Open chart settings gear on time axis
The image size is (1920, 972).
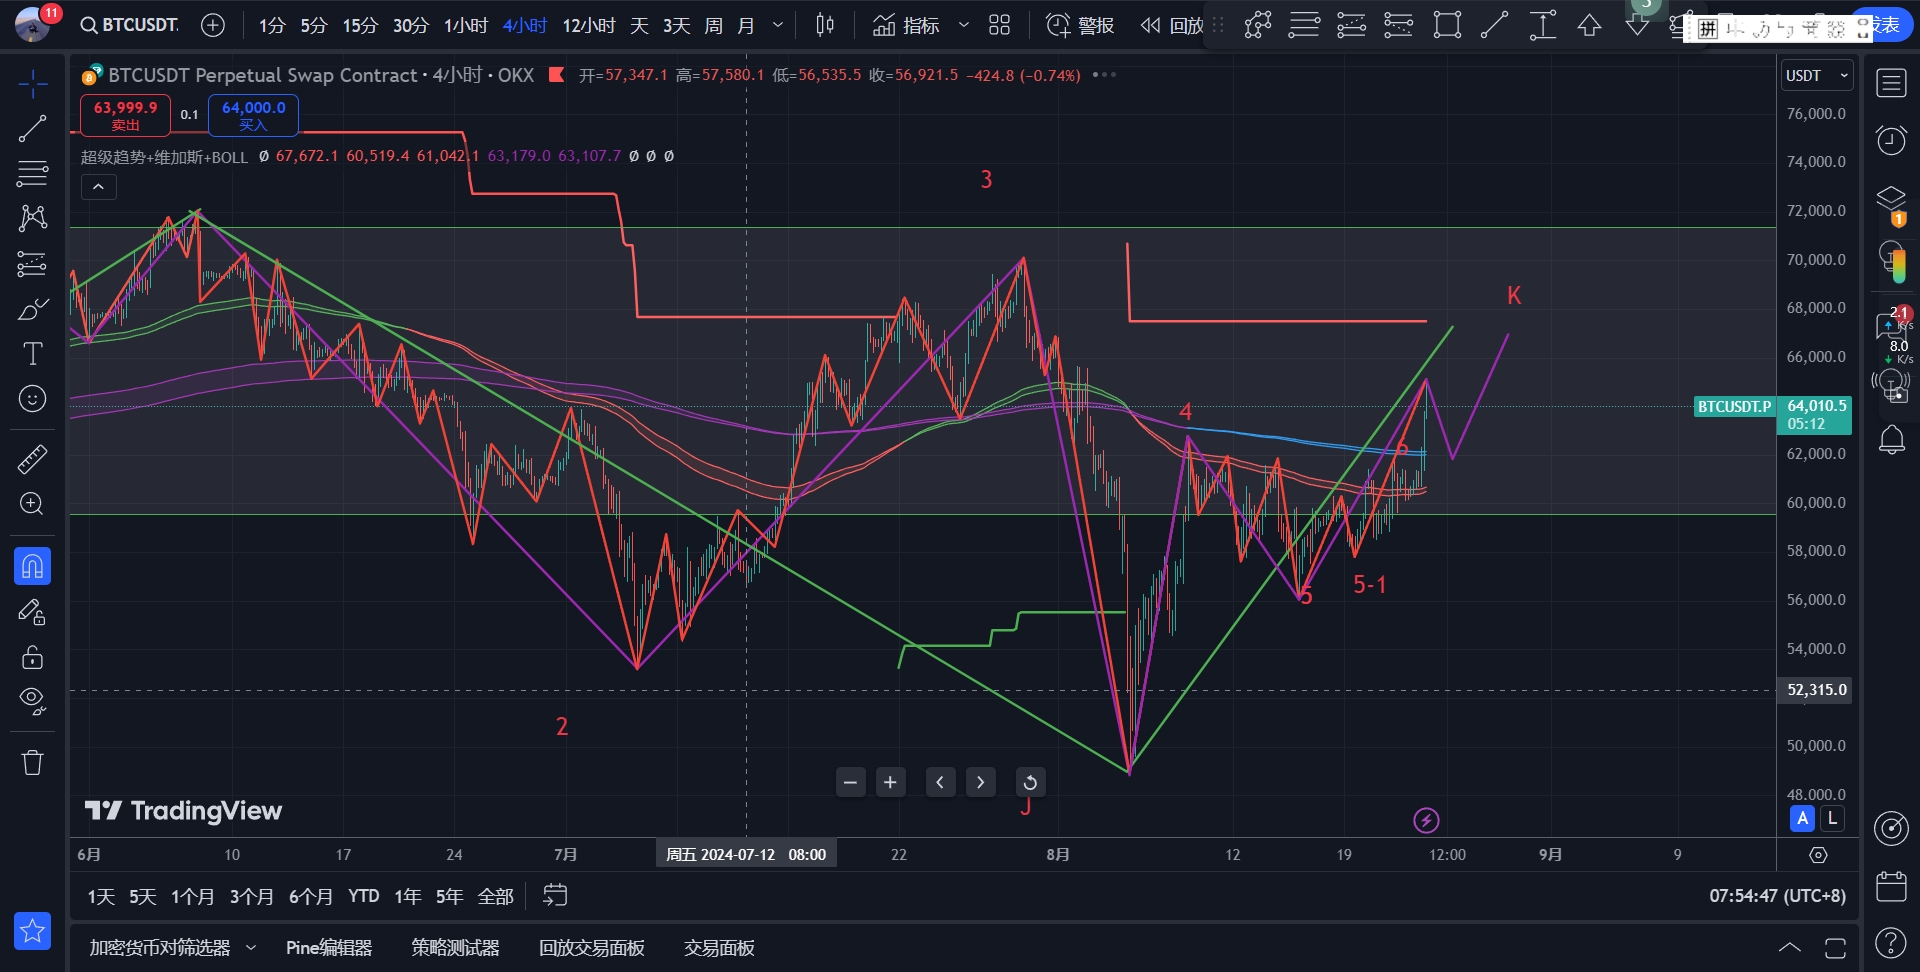click(1818, 855)
